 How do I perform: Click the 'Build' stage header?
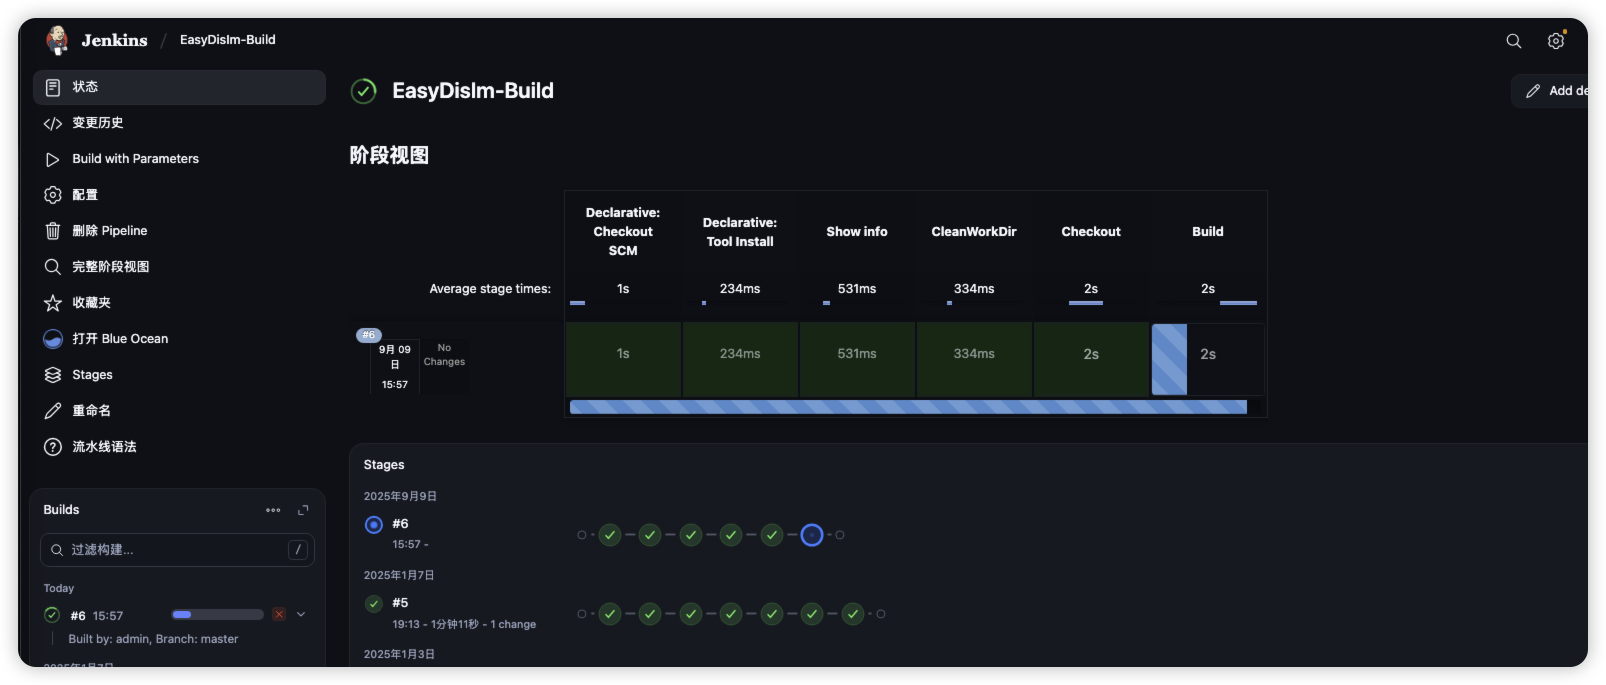pos(1208,232)
